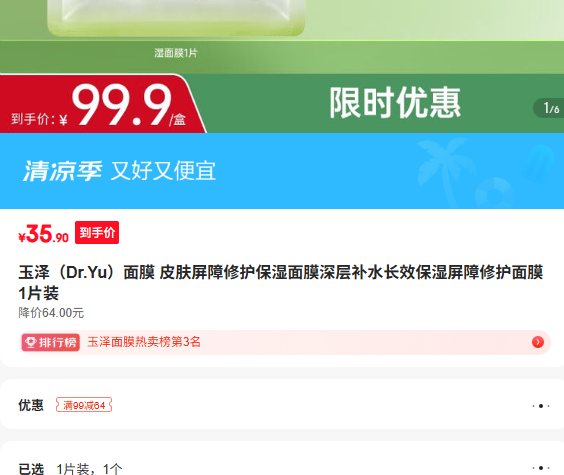The image size is (564, 475).
Task: Tap the 满99减64 coupon tag
Action: point(84,405)
